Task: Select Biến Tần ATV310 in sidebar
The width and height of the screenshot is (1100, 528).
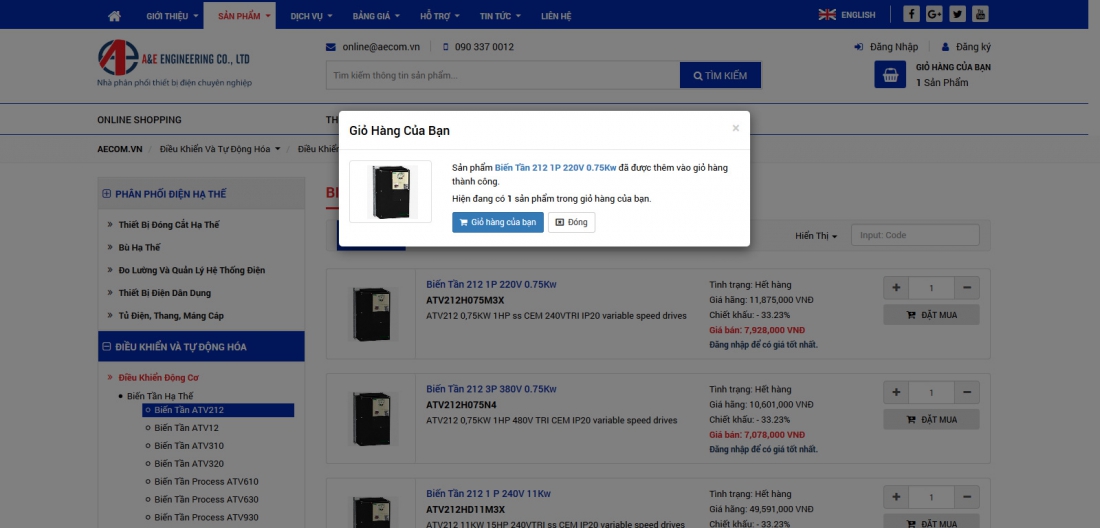Action: click(189, 446)
